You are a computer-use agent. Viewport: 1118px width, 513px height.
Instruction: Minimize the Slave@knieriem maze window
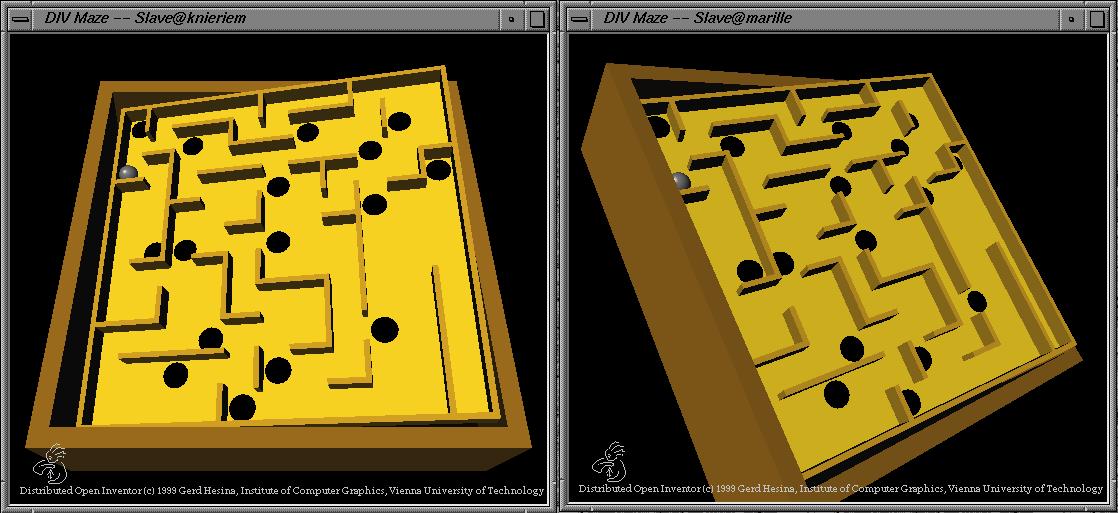tap(511, 19)
